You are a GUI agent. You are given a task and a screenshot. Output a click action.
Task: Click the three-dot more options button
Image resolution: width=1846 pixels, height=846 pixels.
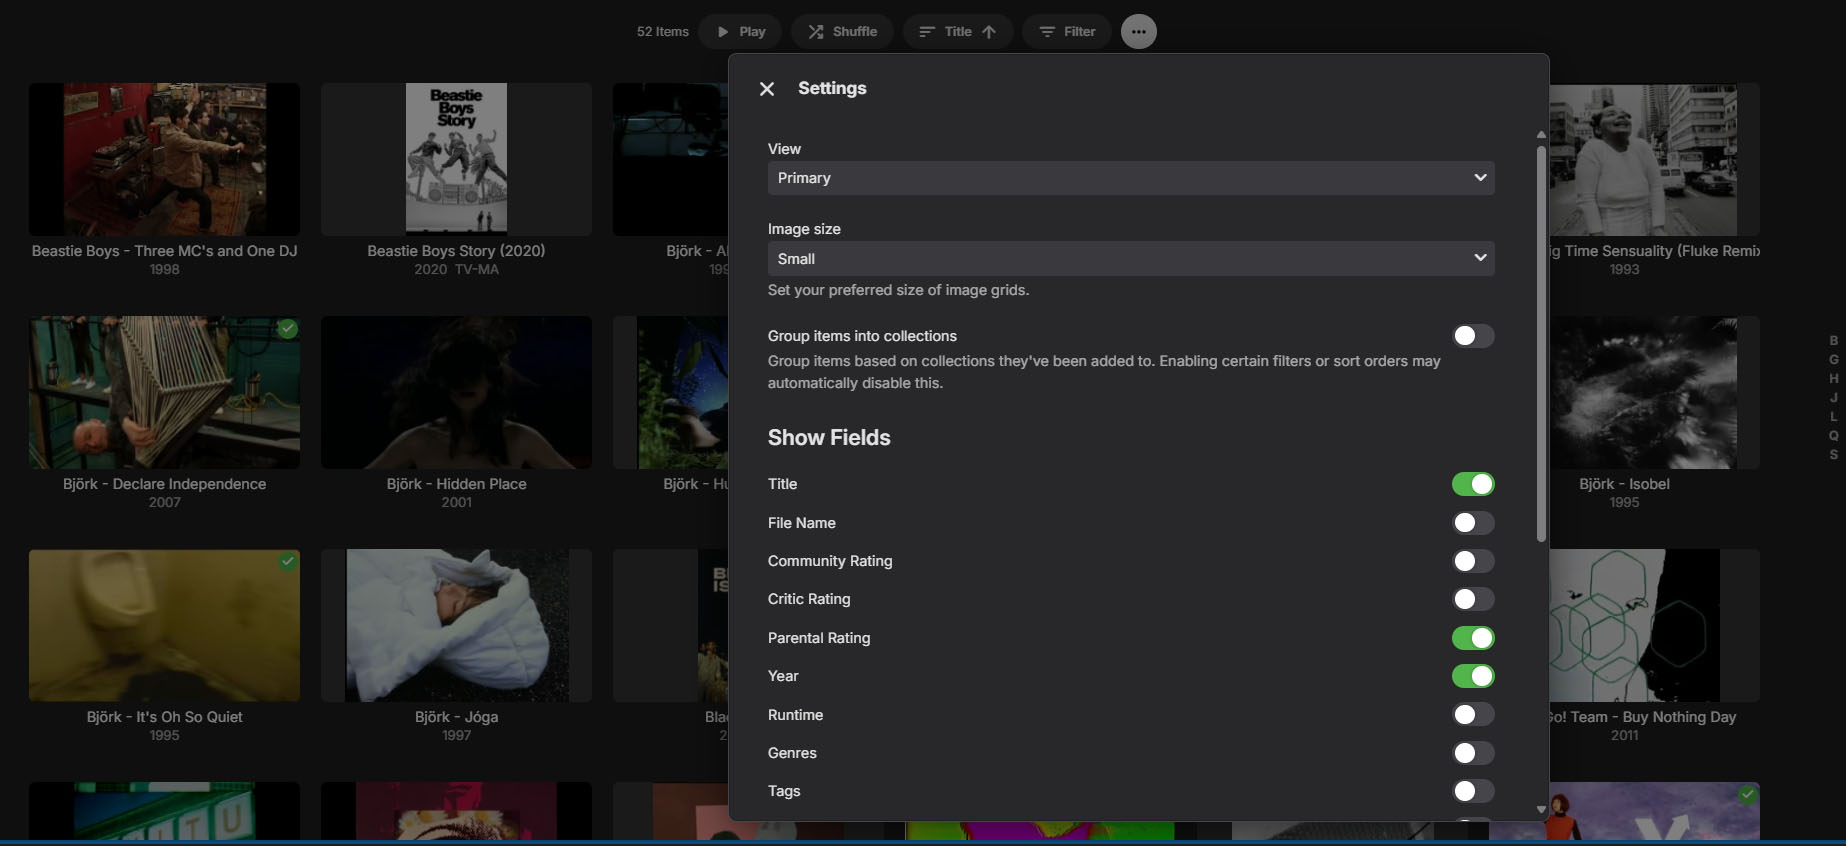pyautogui.click(x=1138, y=32)
